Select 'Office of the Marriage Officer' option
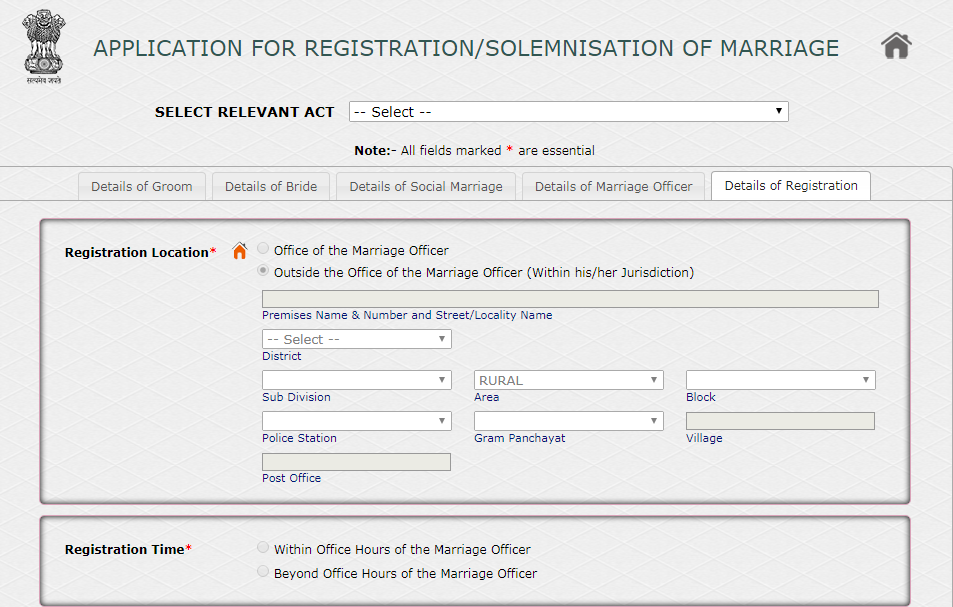The width and height of the screenshot is (953, 607). 262,248
